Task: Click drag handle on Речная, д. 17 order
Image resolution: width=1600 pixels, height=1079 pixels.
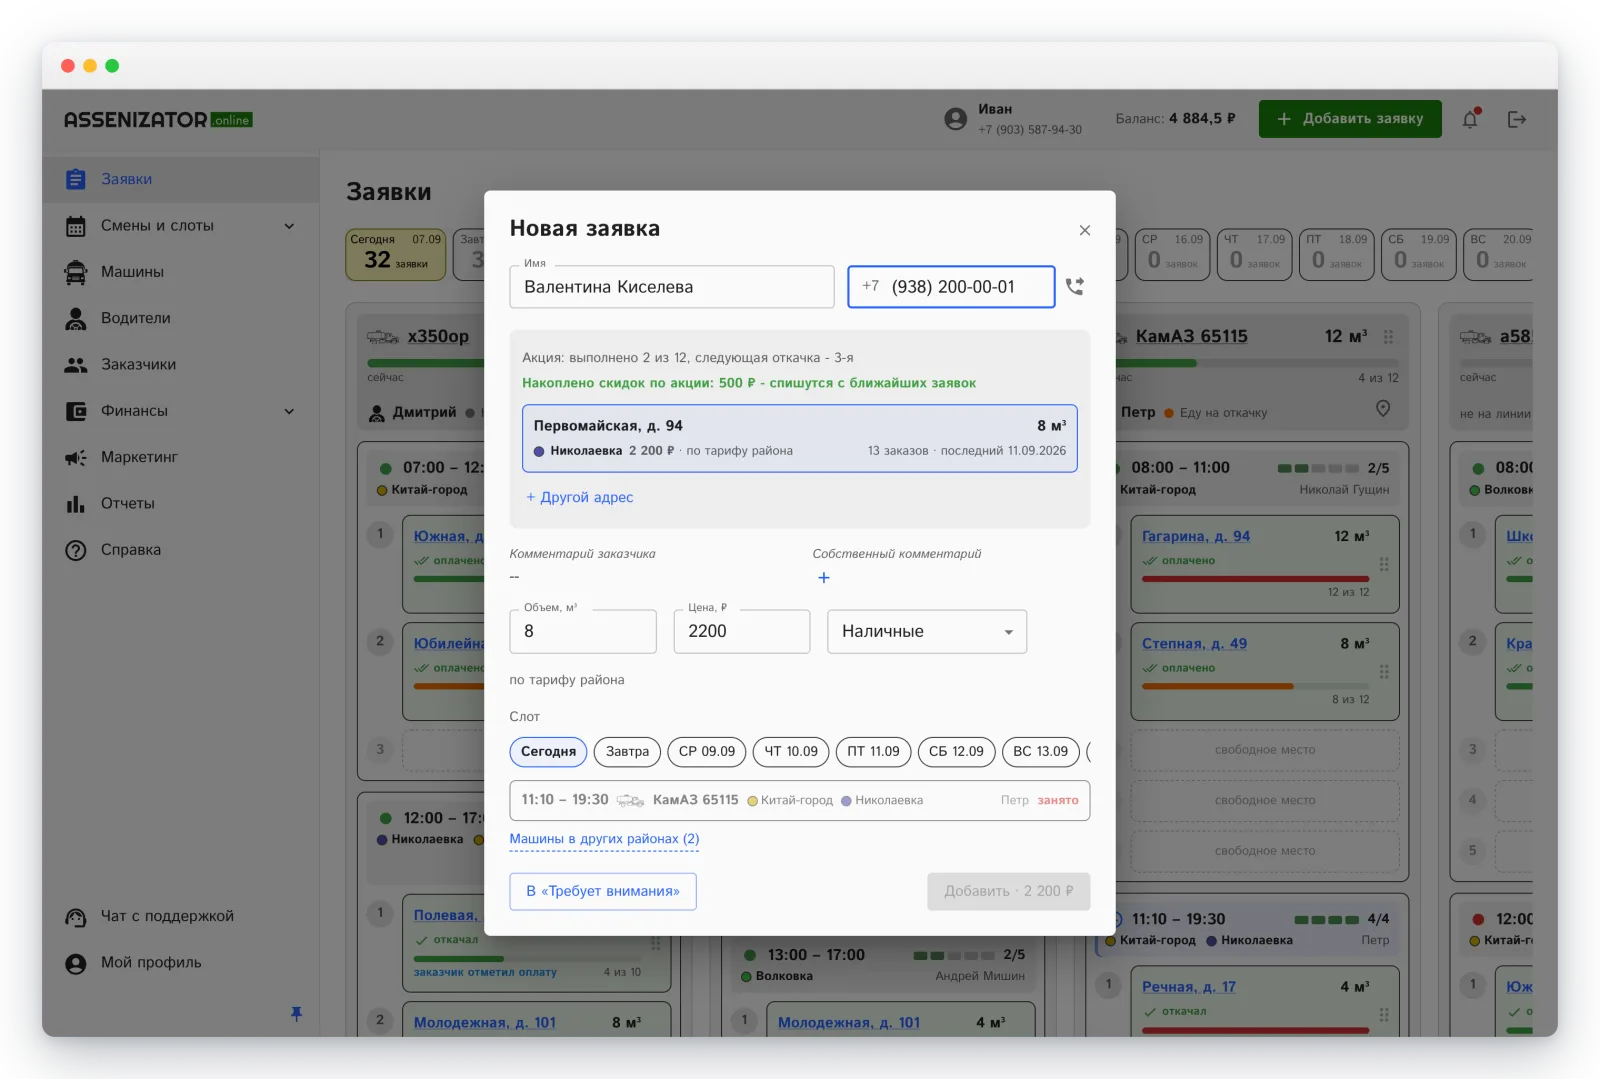Action: (x=1384, y=1015)
